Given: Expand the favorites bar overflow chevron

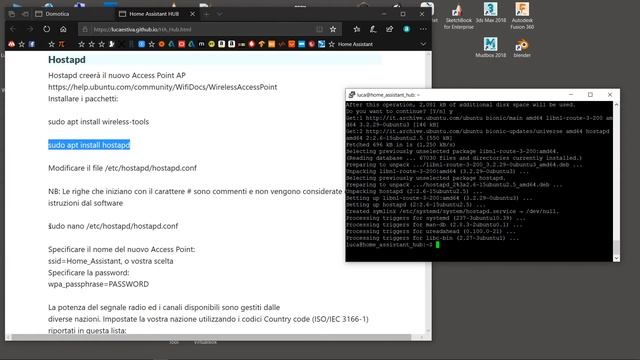Looking at the screenshot, I should [423, 44].
